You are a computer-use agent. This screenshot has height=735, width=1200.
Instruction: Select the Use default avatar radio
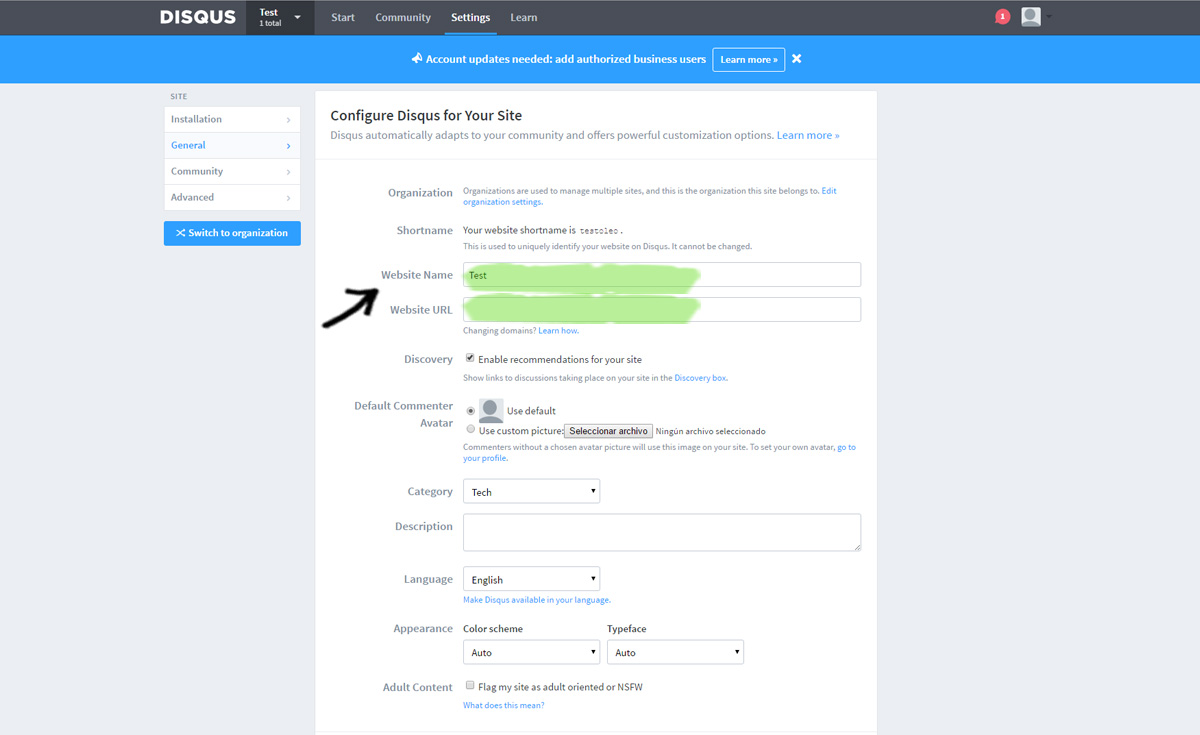(x=470, y=410)
